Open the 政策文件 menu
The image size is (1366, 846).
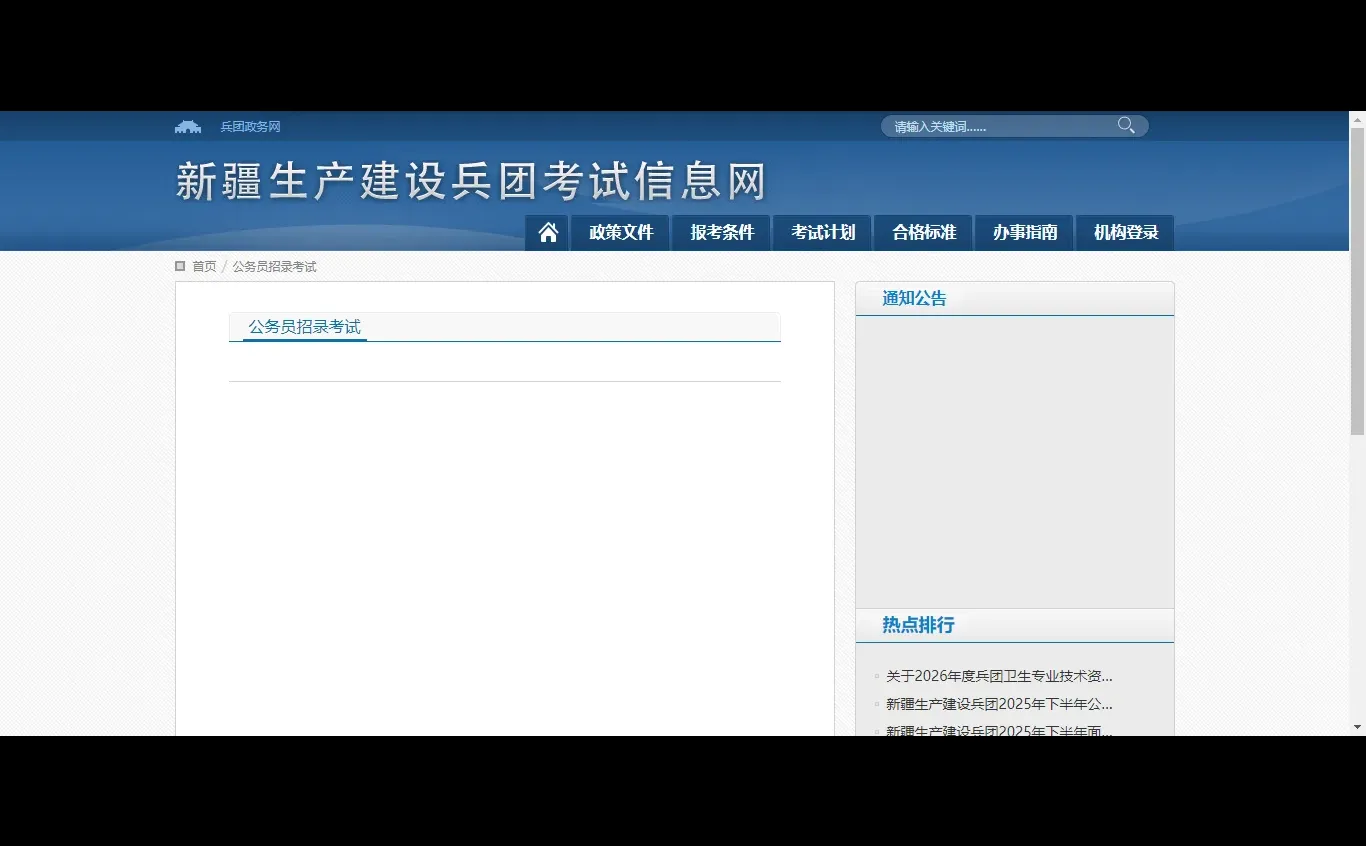coord(620,232)
